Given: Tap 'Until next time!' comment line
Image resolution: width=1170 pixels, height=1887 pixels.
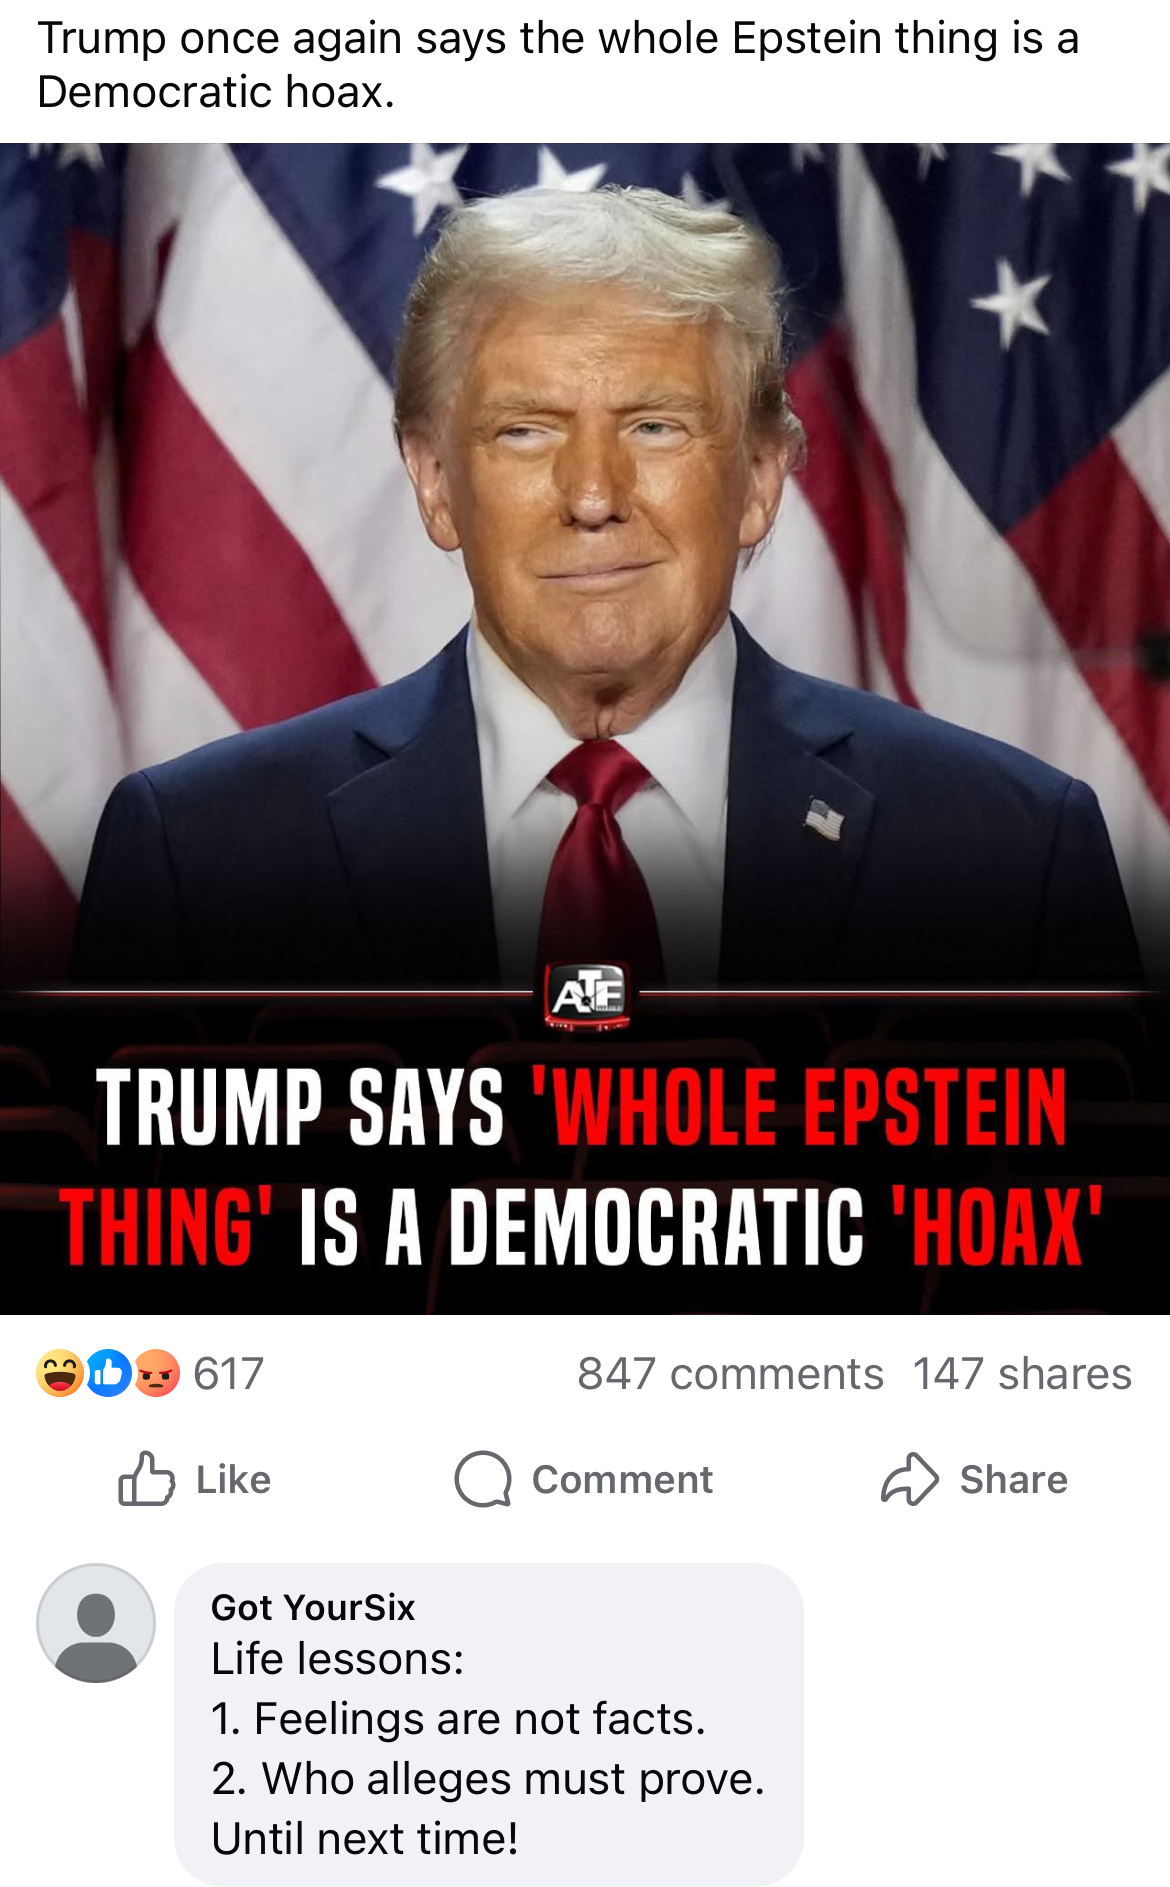Looking at the screenshot, I should coord(365,1838).
